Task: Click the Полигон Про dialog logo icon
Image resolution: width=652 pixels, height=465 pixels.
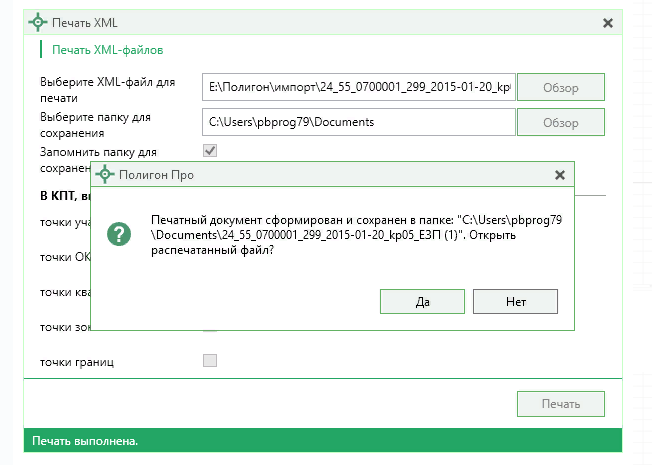Action: point(105,174)
